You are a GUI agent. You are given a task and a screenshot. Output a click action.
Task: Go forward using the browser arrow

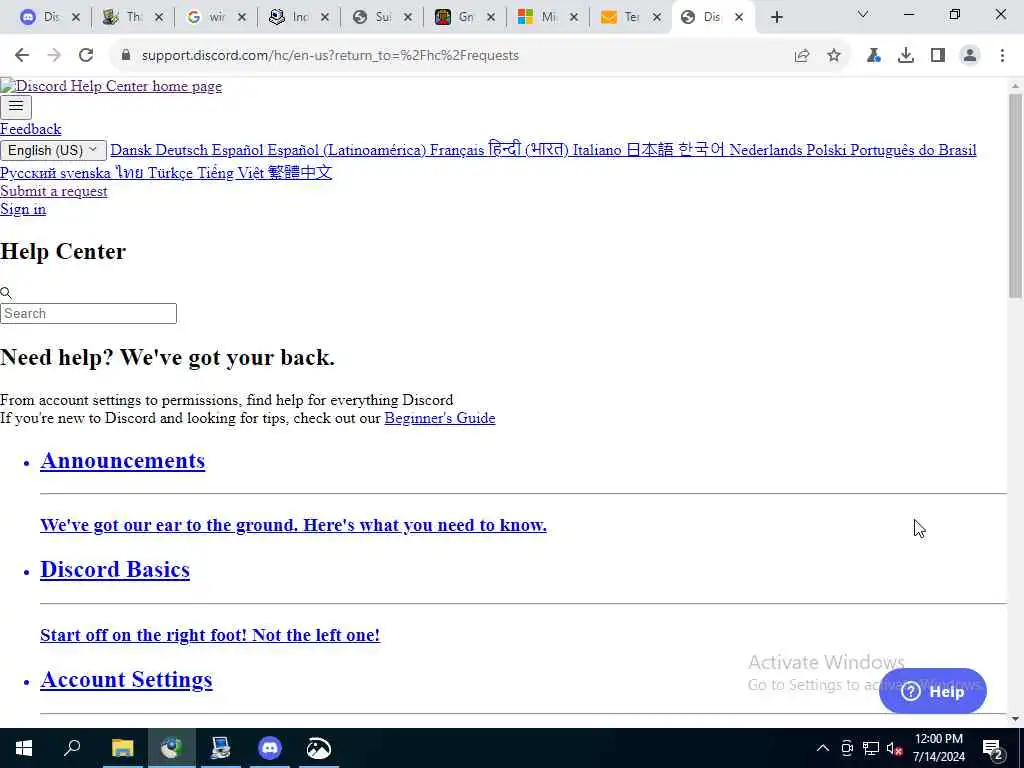[x=54, y=56]
